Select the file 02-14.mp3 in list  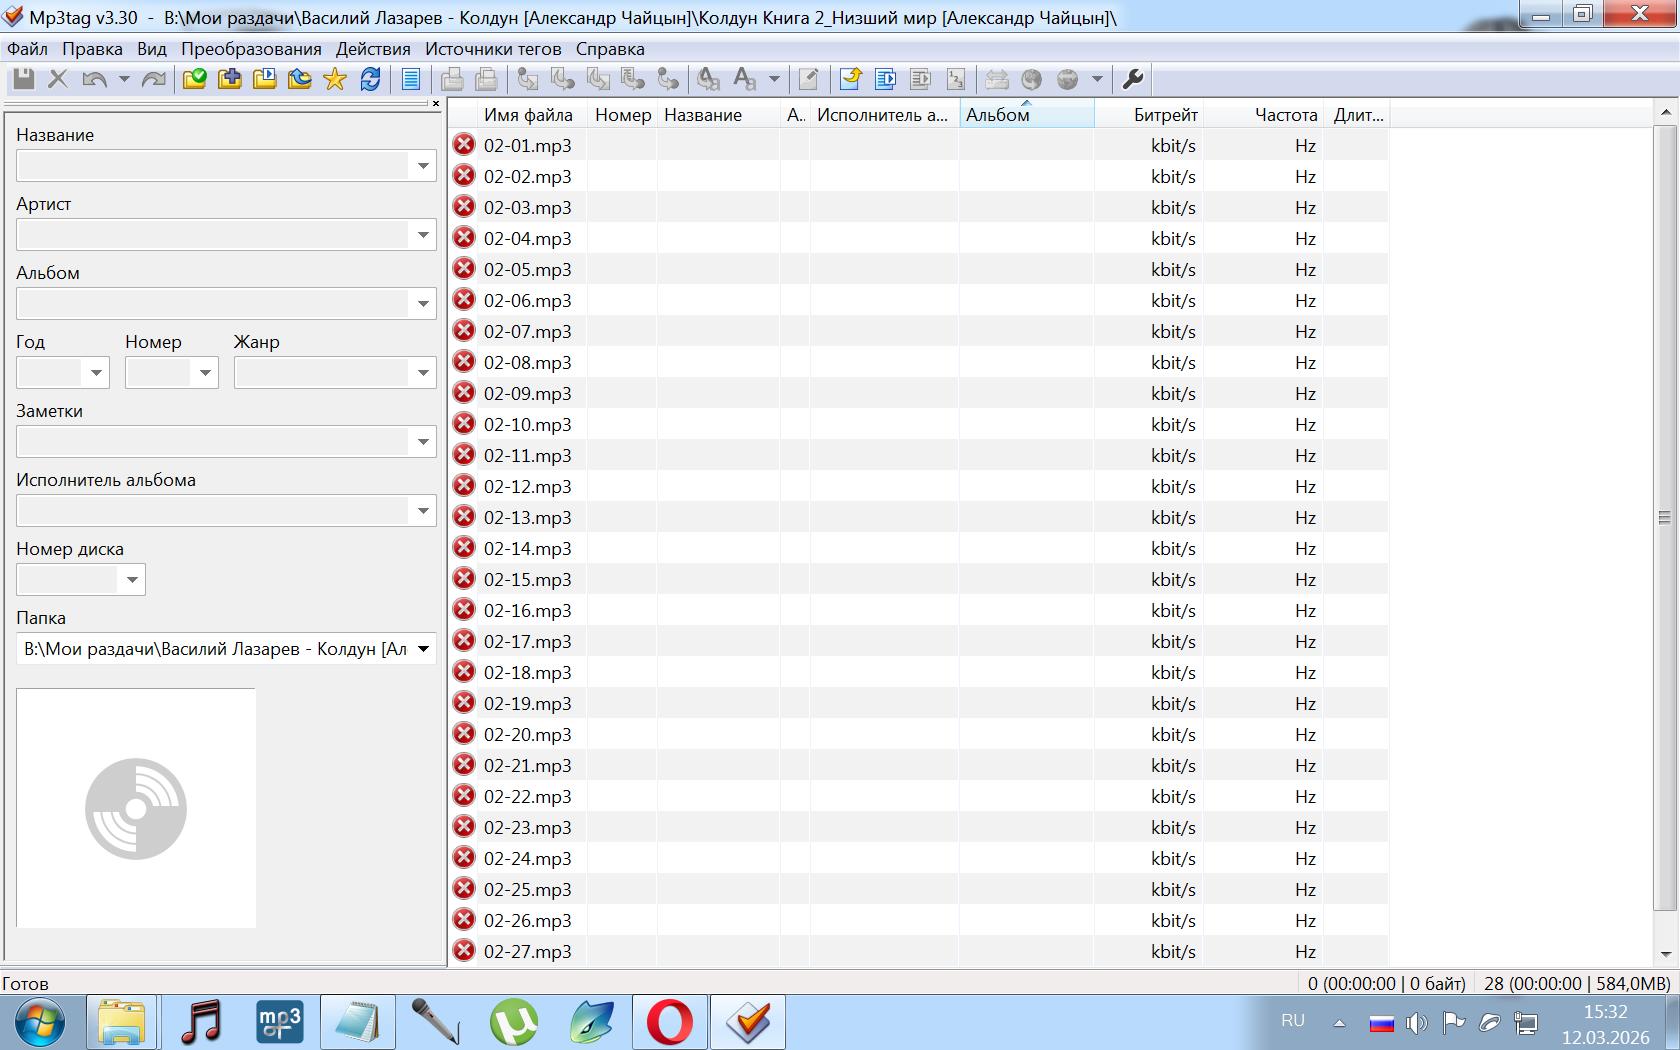coord(527,549)
